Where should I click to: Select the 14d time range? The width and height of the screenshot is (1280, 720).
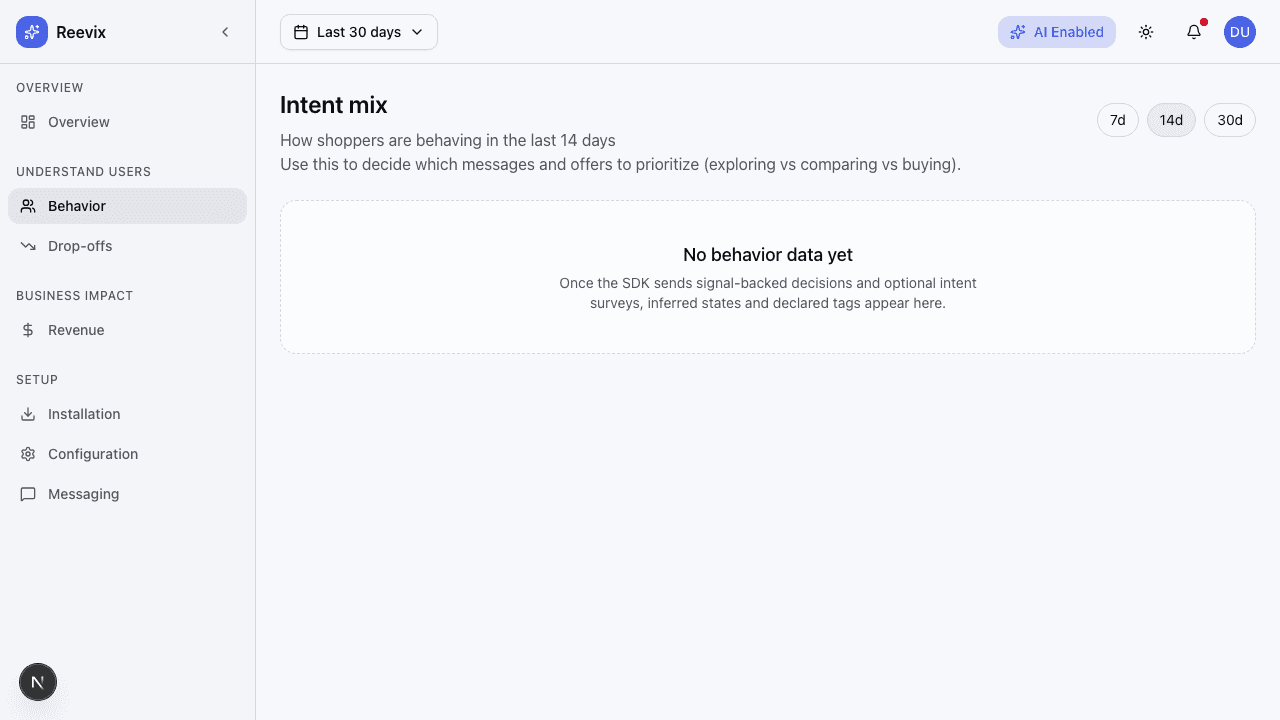click(x=1171, y=120)
